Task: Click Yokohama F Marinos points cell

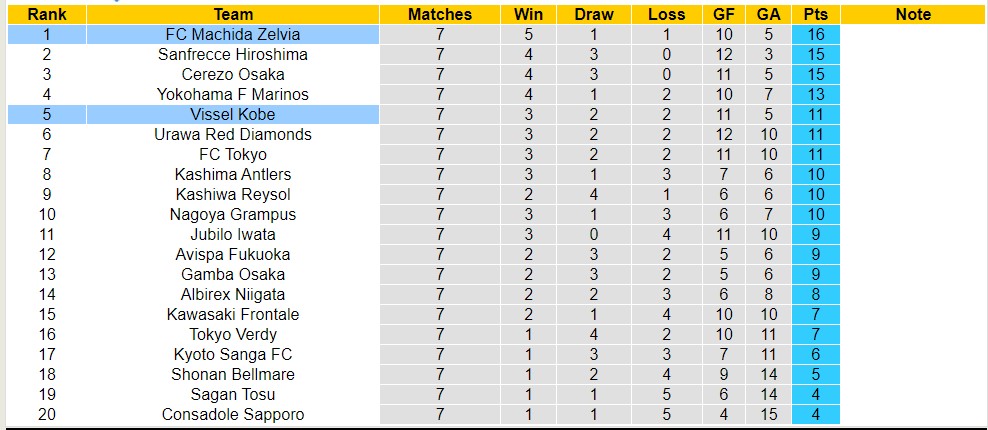Action: pos(815,94)
